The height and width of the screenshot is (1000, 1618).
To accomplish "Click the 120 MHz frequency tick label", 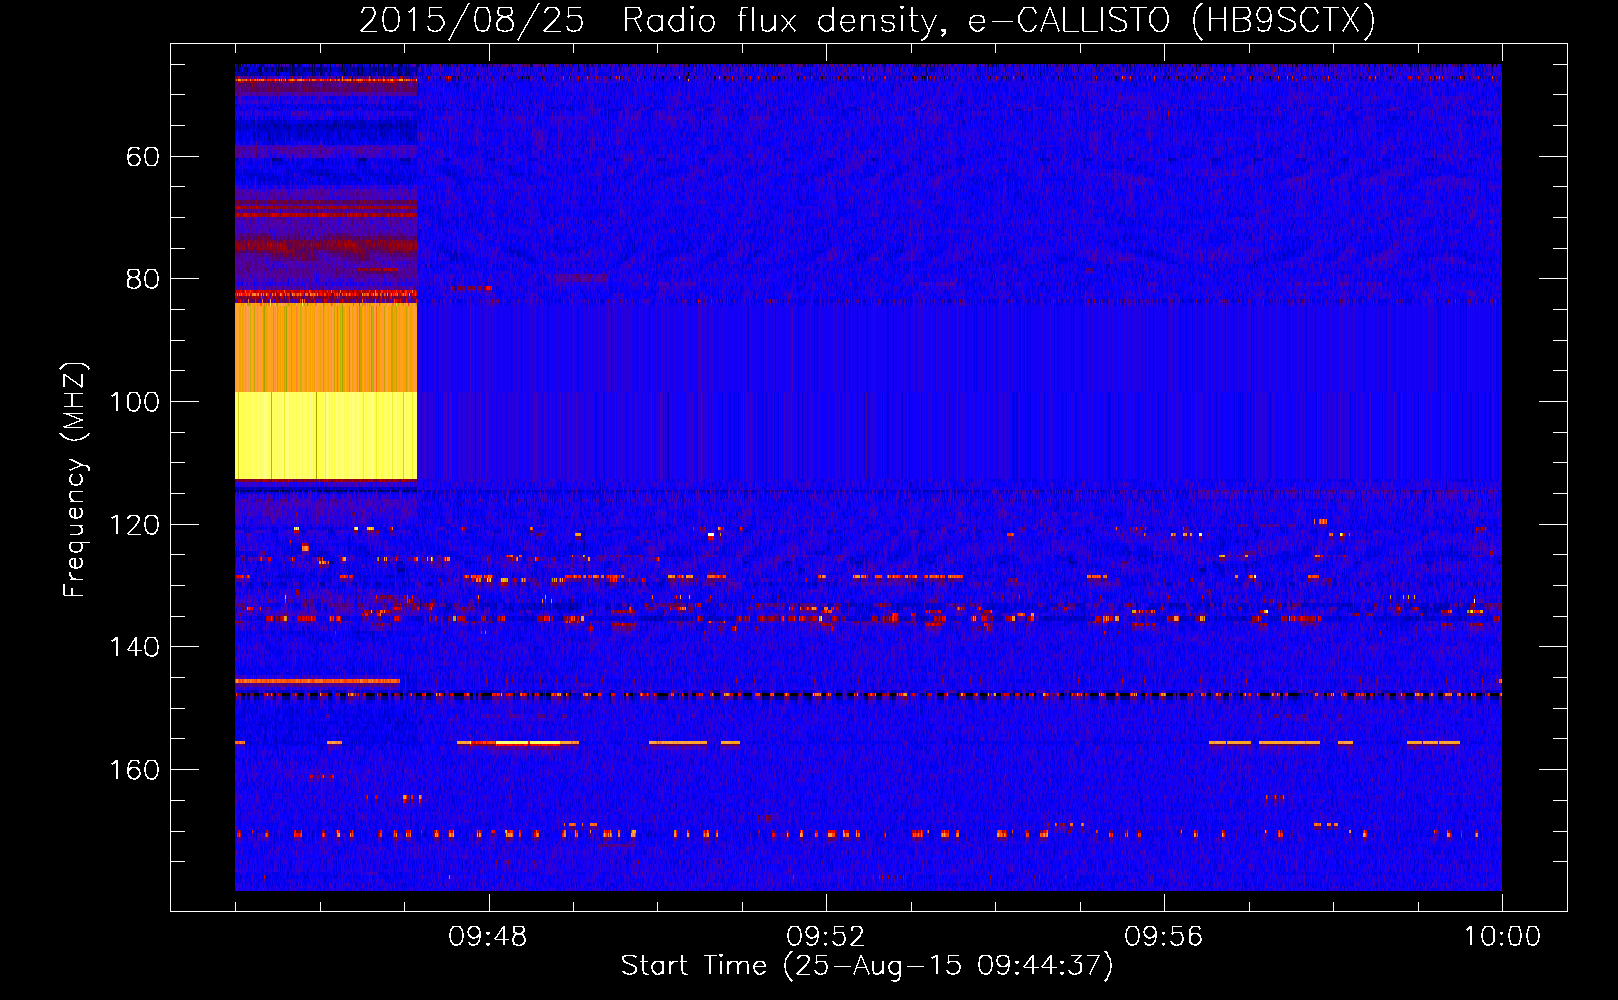I will [135, 525].
